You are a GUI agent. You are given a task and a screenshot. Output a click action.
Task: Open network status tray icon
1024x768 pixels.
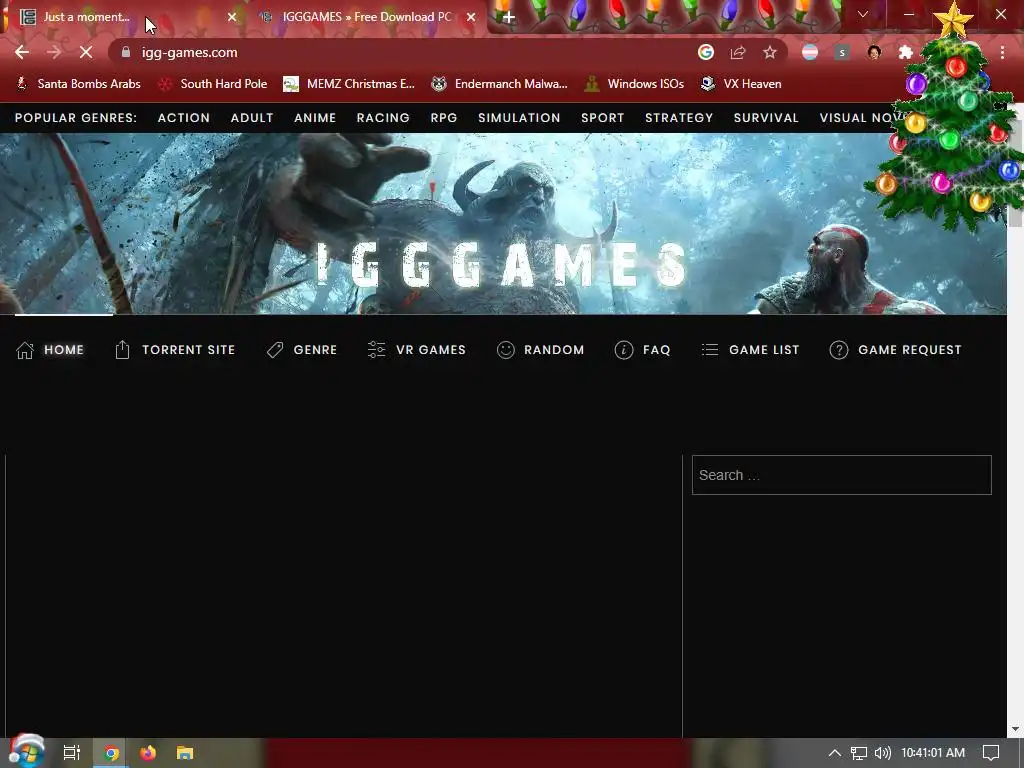pos(859,753)
